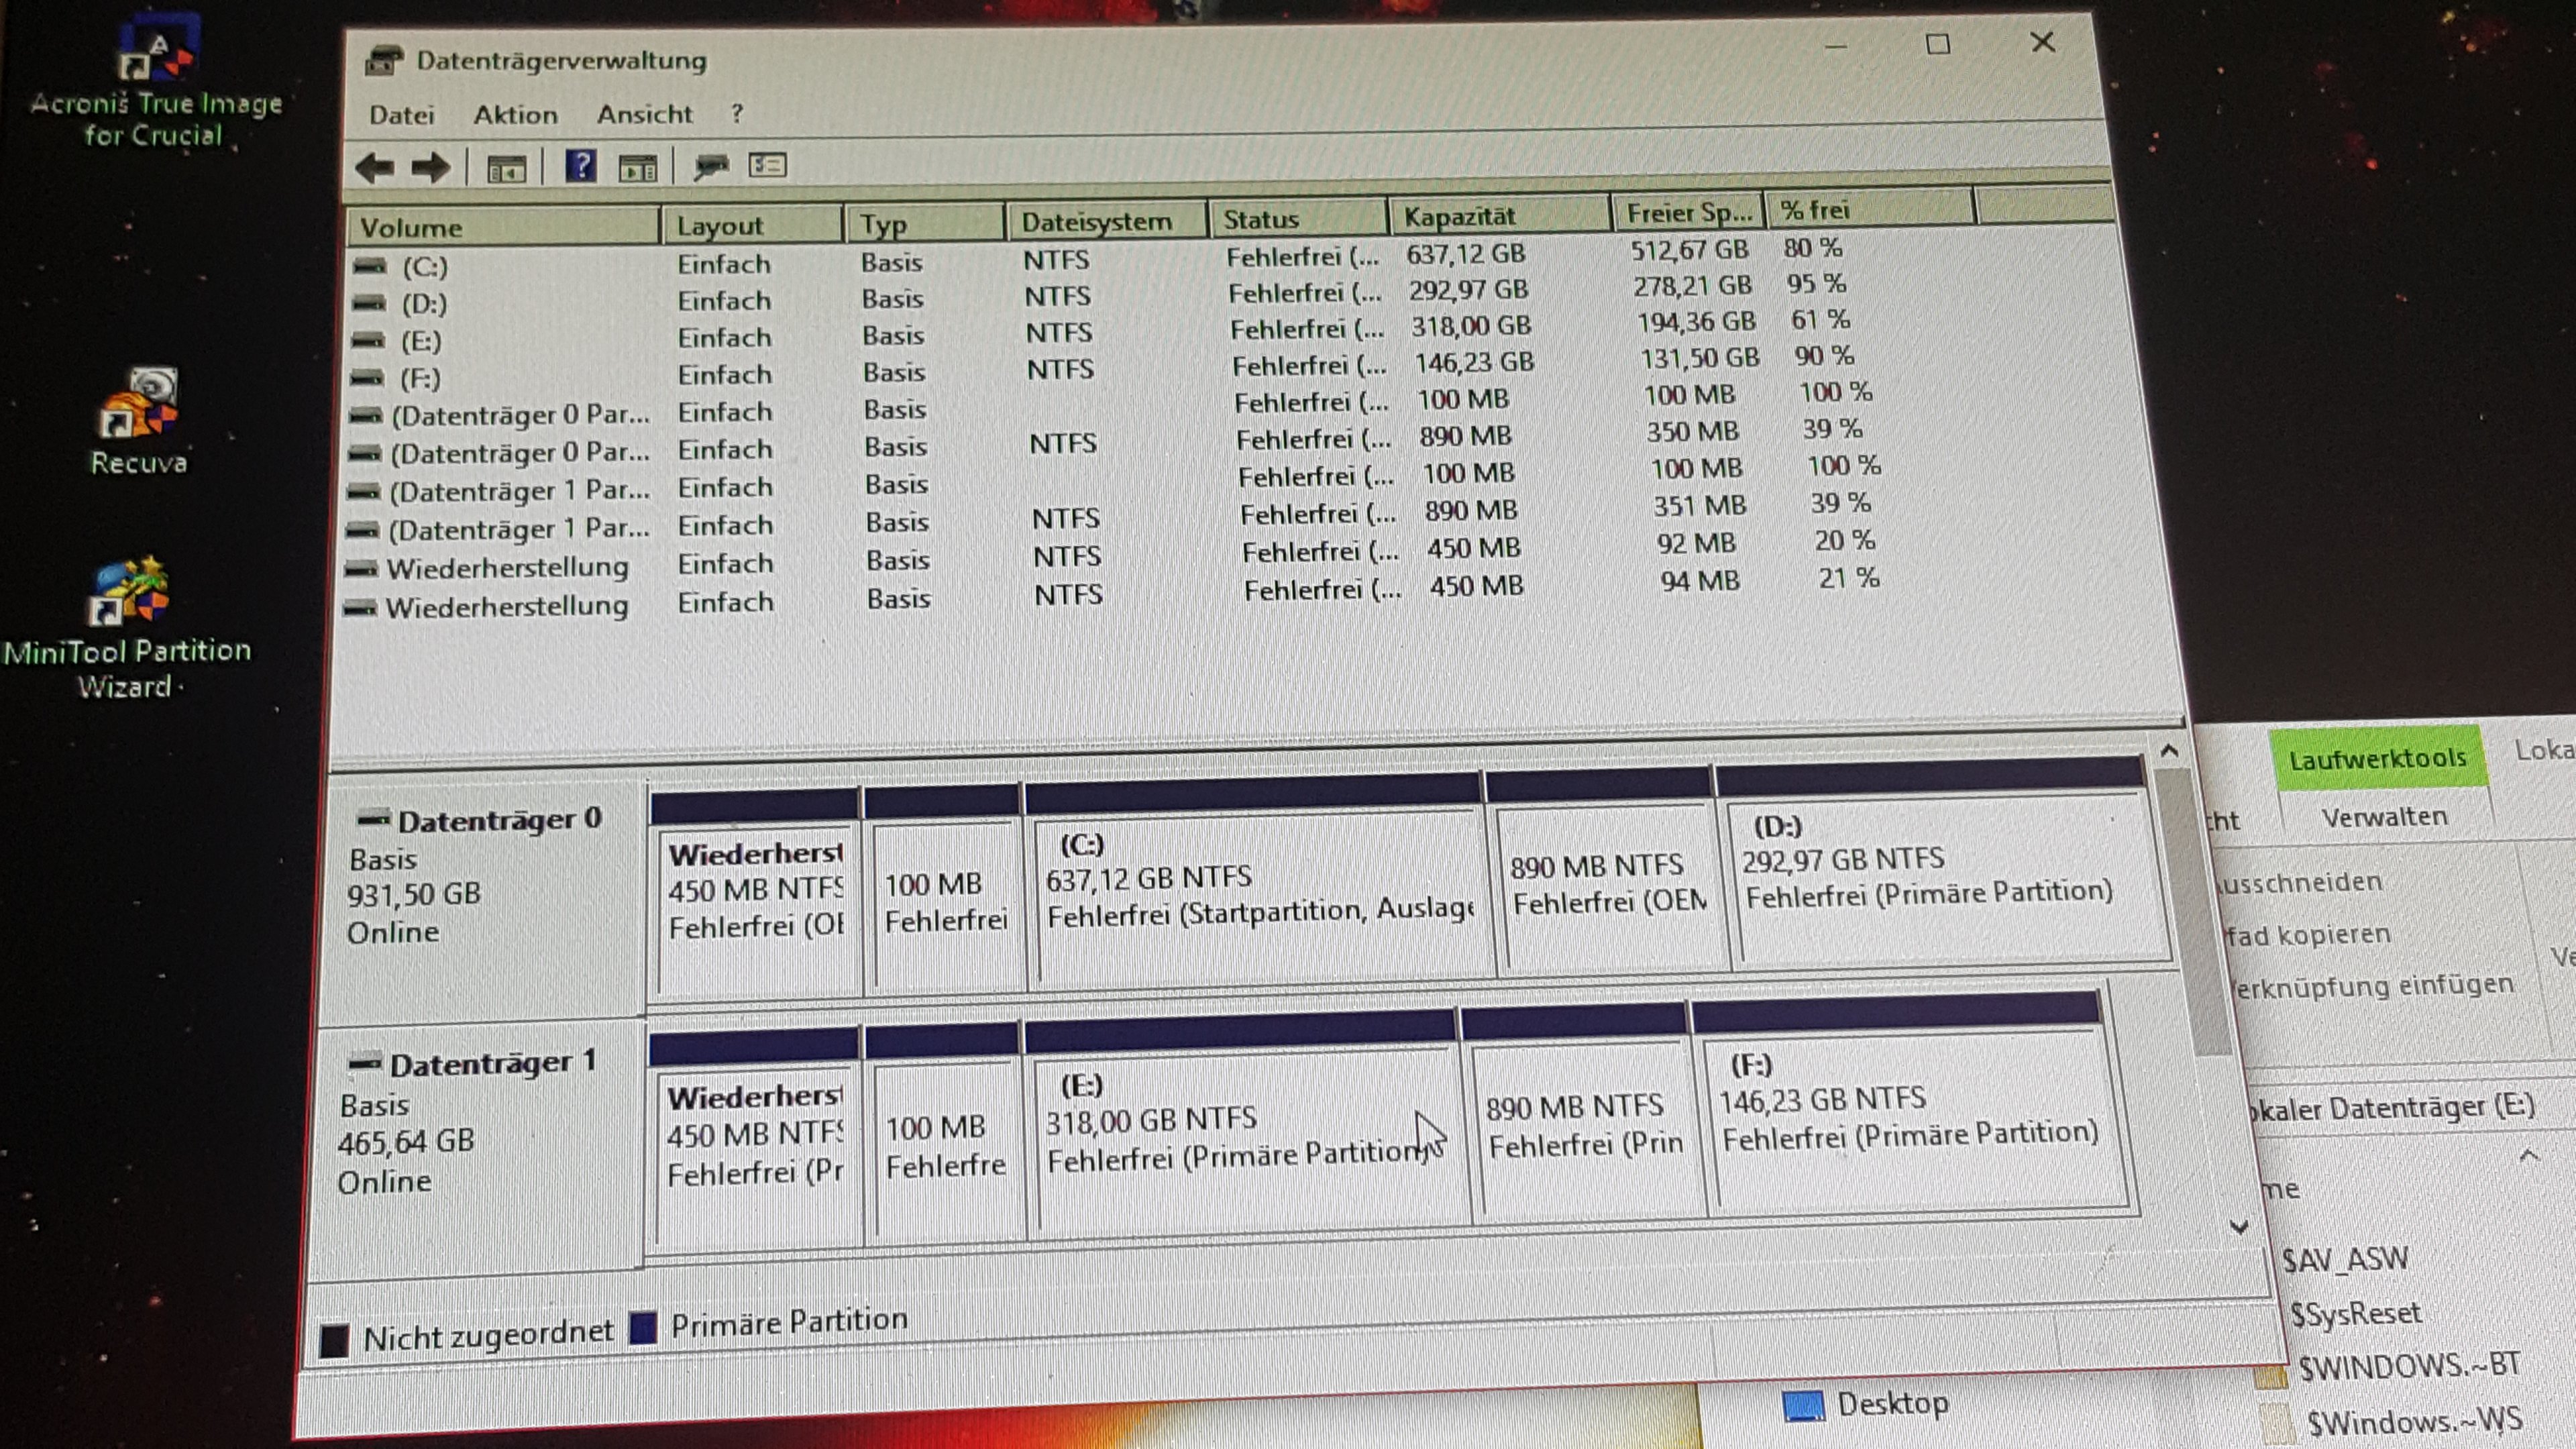Open the Datei menu
The height and width of the screenshot is (1449, 2576).
coord(401,115)
